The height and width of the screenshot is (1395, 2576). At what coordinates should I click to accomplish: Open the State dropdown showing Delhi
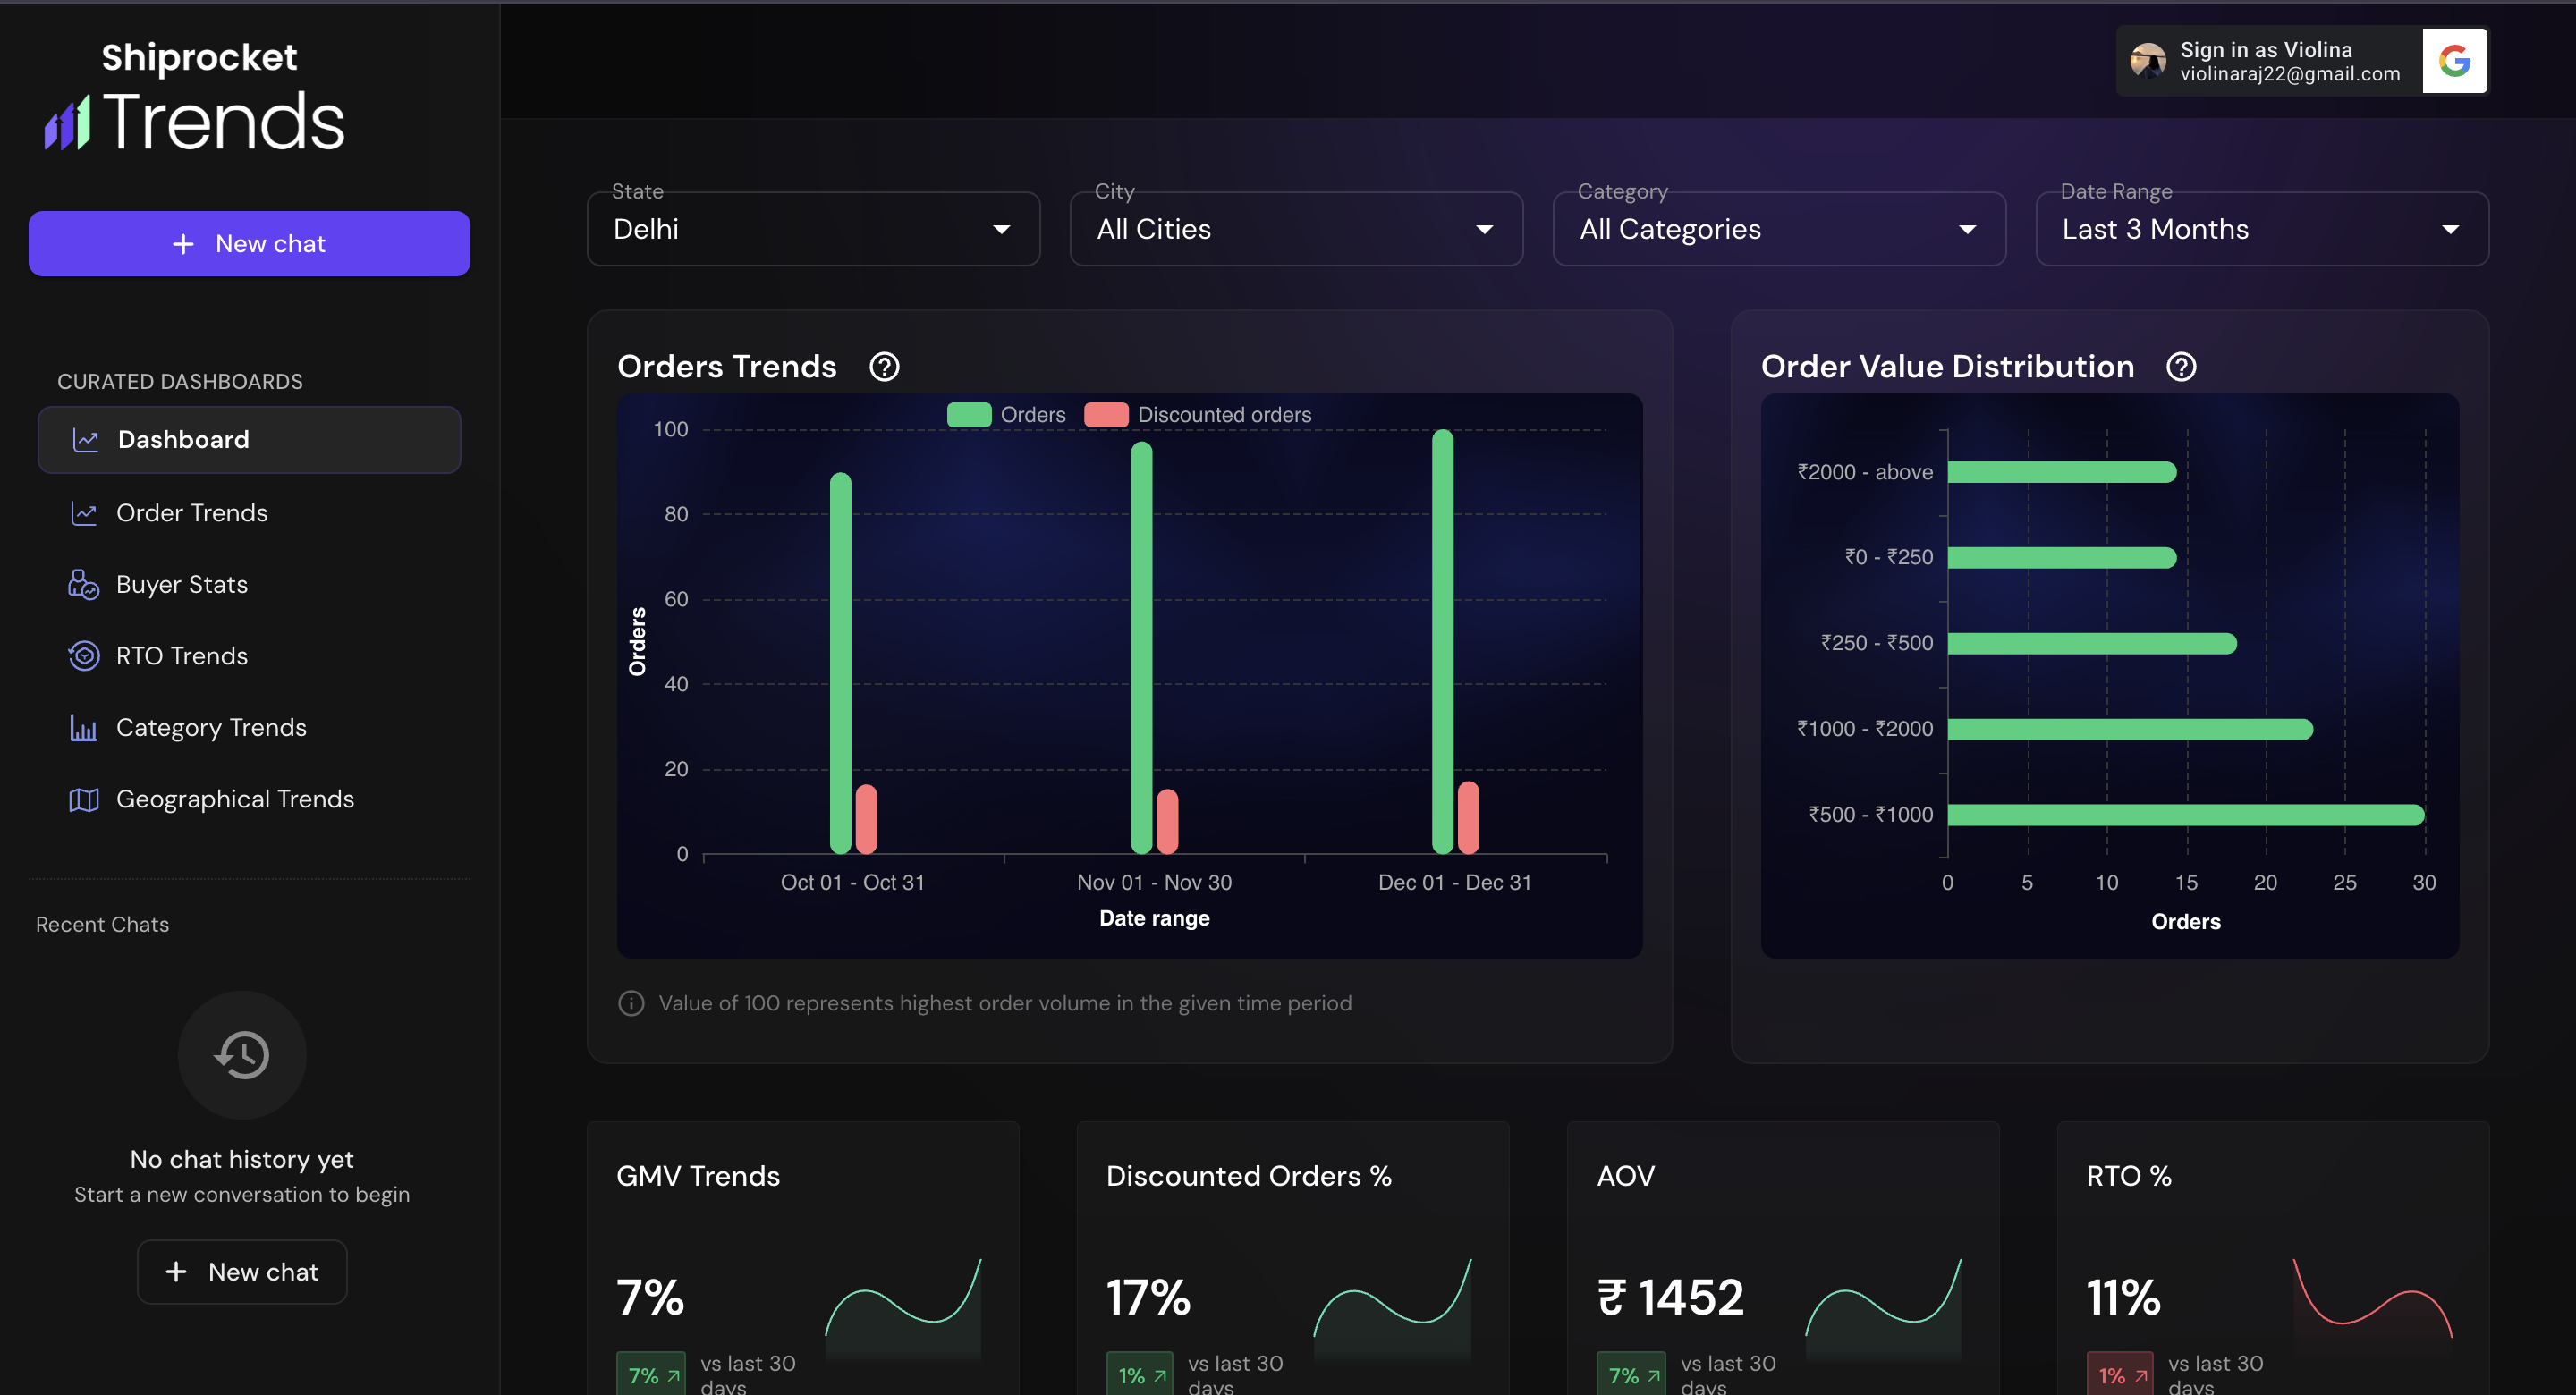pos(812,228)
